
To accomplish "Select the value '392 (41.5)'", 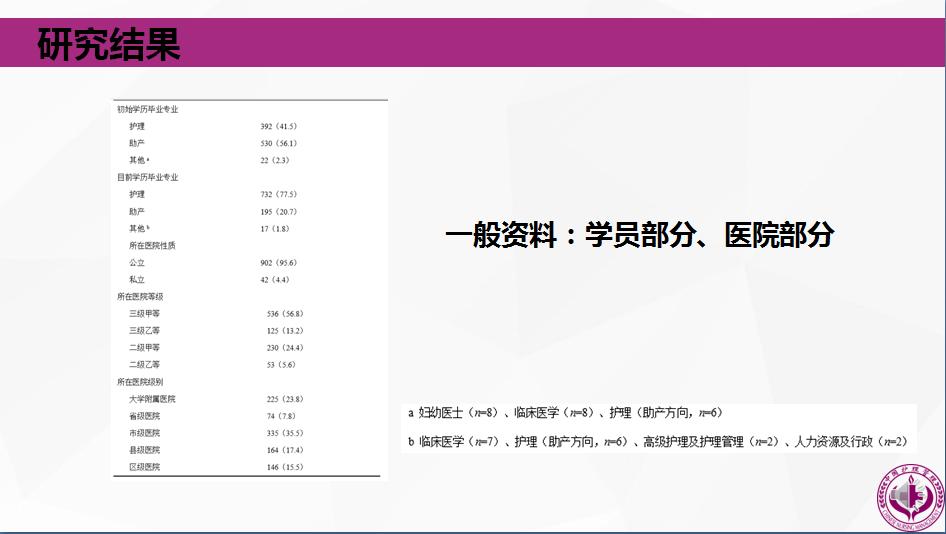I will click(x=279, y=126).
